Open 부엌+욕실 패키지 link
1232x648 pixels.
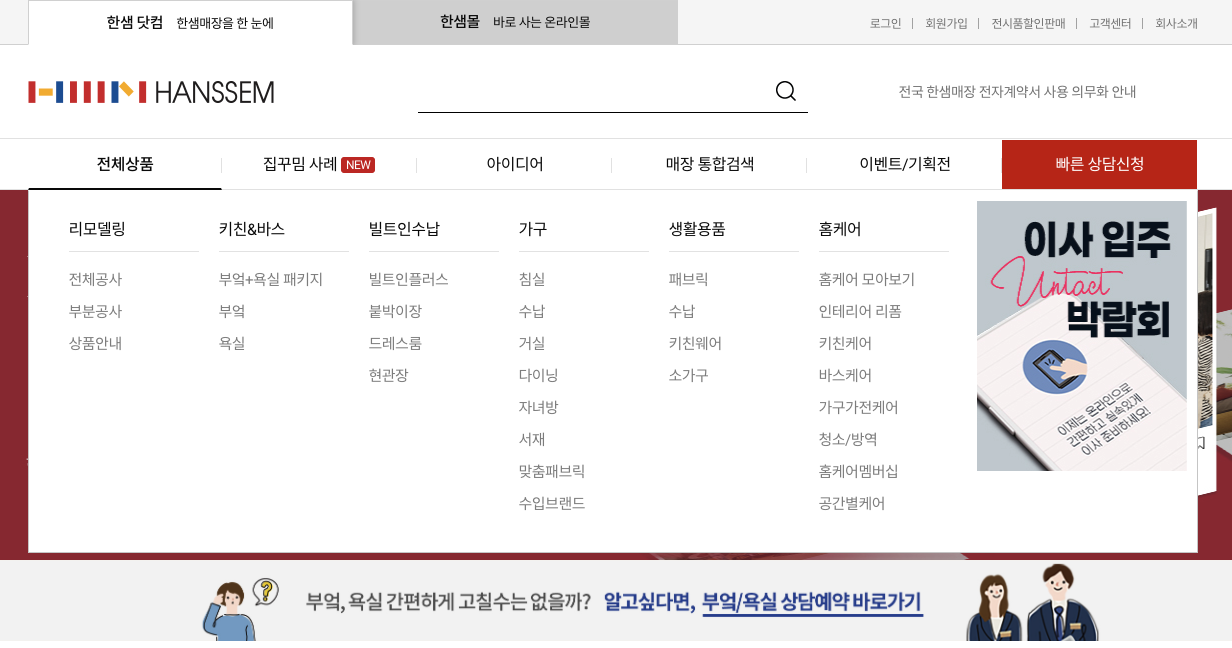(x=271, y=279)
